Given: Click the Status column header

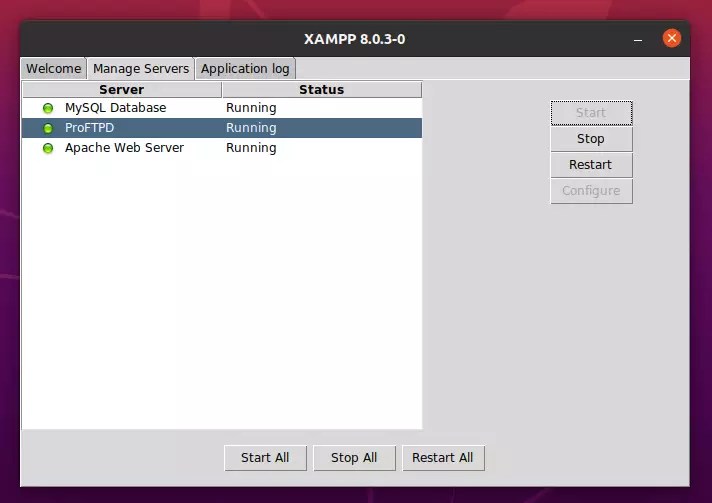Looking at the screenshot, I should [322, 89].
